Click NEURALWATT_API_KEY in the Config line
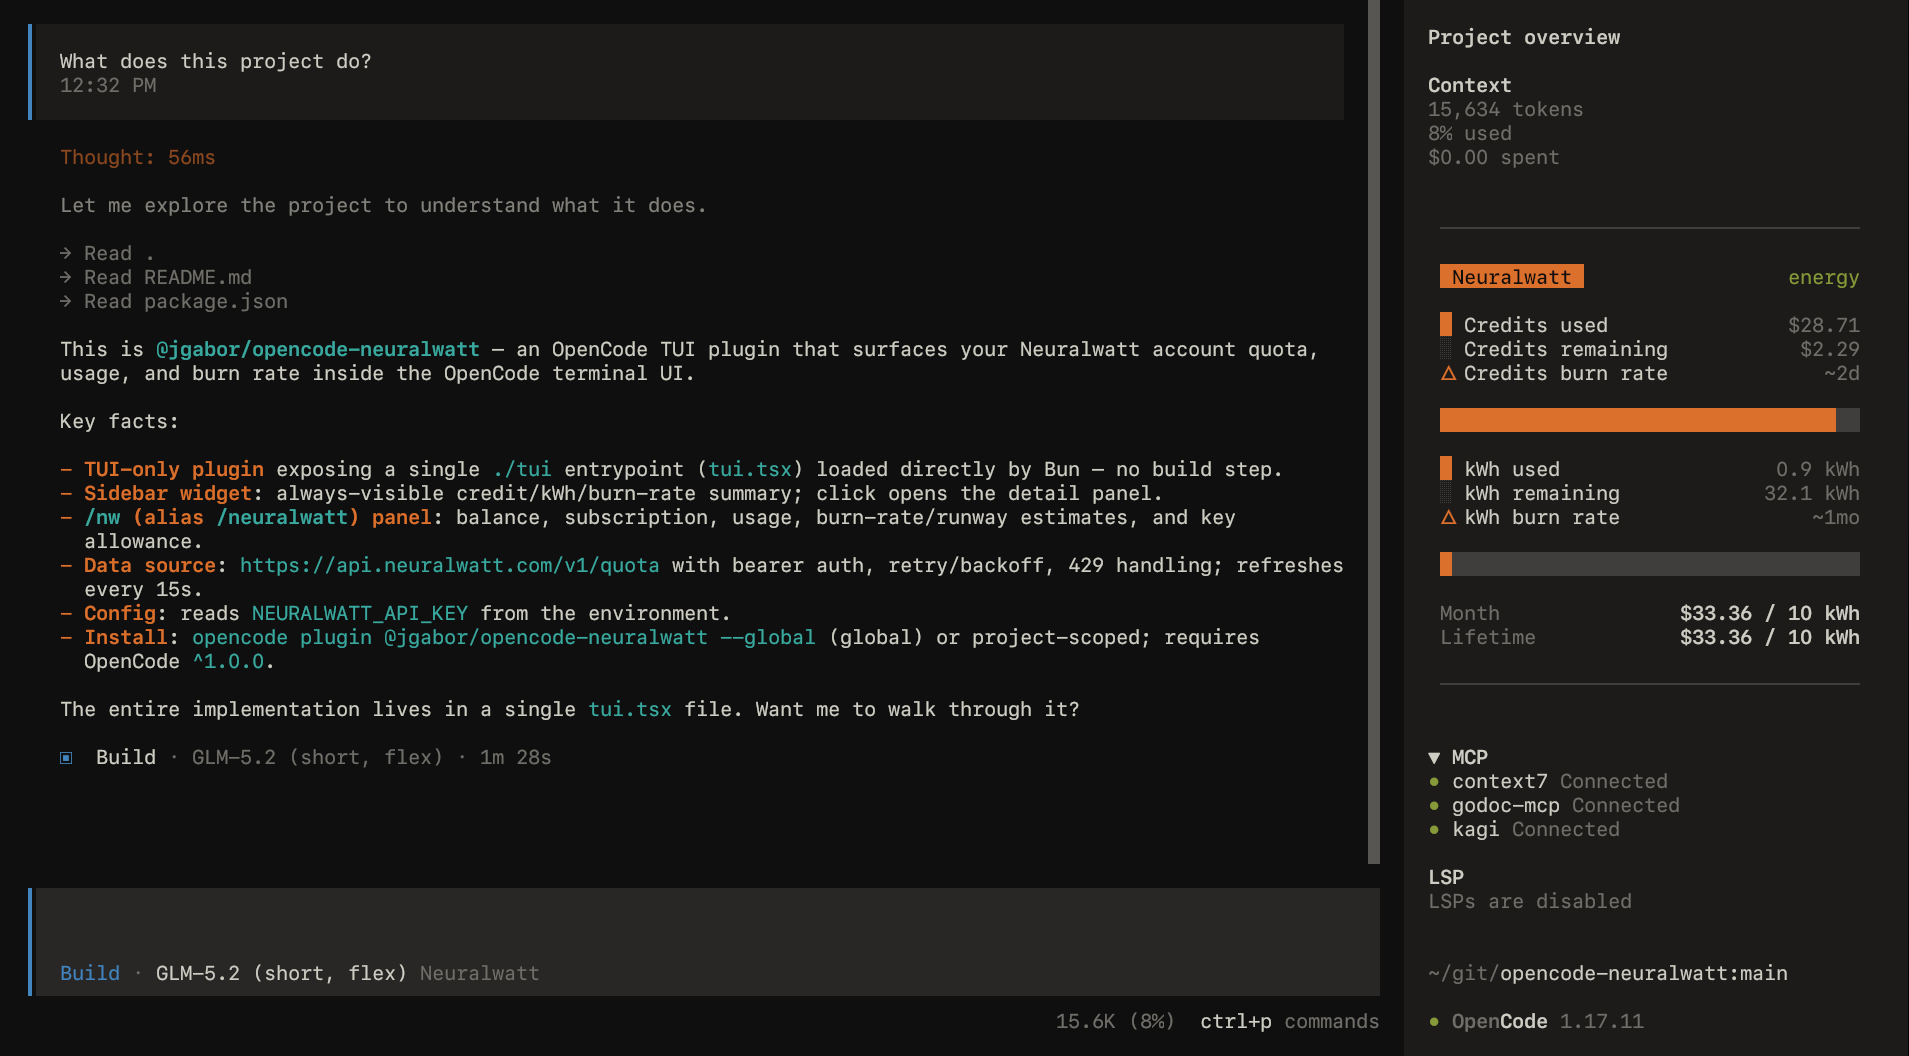 (360, 613)
